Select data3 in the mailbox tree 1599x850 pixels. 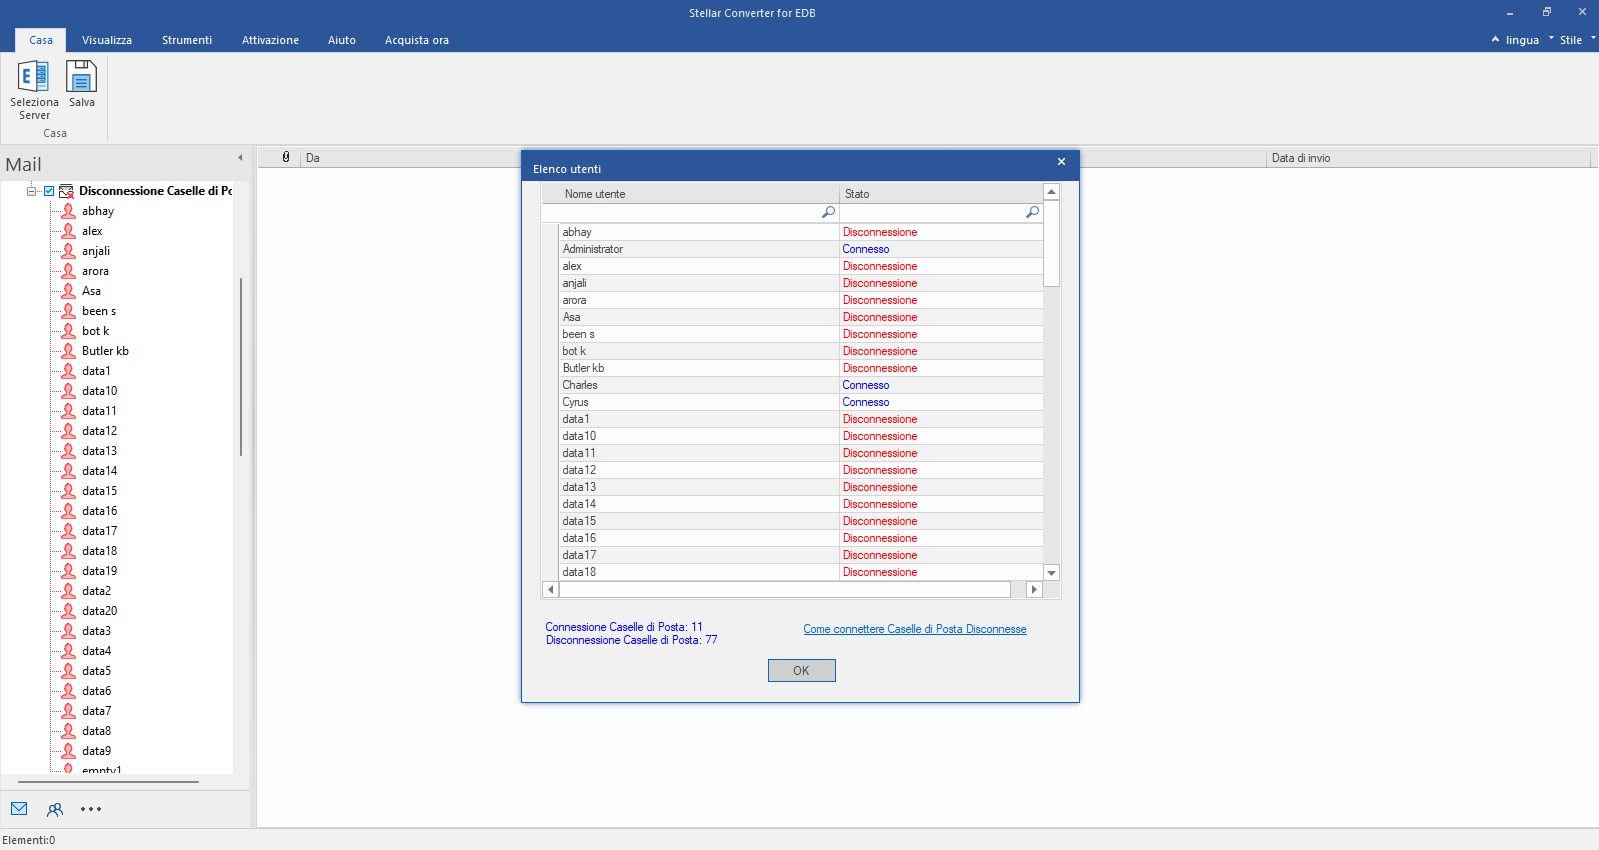click(x=97, y=631)
